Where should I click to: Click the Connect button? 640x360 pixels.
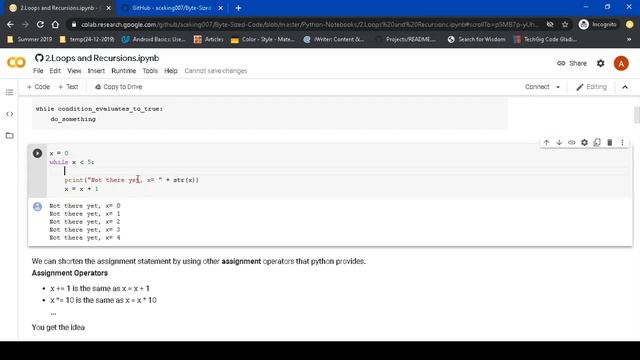(537, 87)
